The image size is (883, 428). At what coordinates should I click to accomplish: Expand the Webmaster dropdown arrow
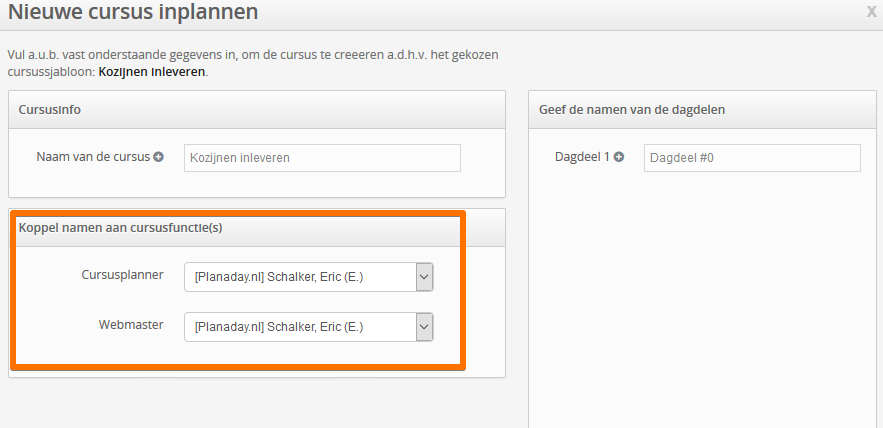tap(425, 327)
